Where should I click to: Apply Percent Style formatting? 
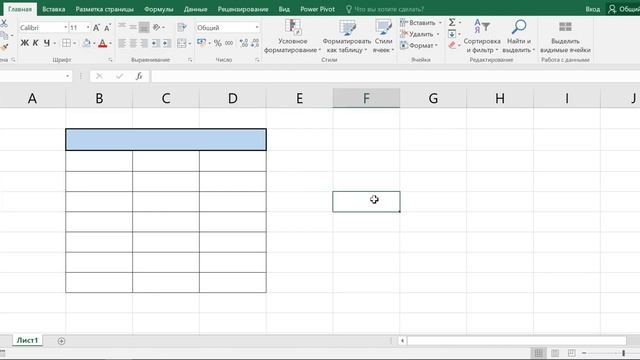pos(218,43)
